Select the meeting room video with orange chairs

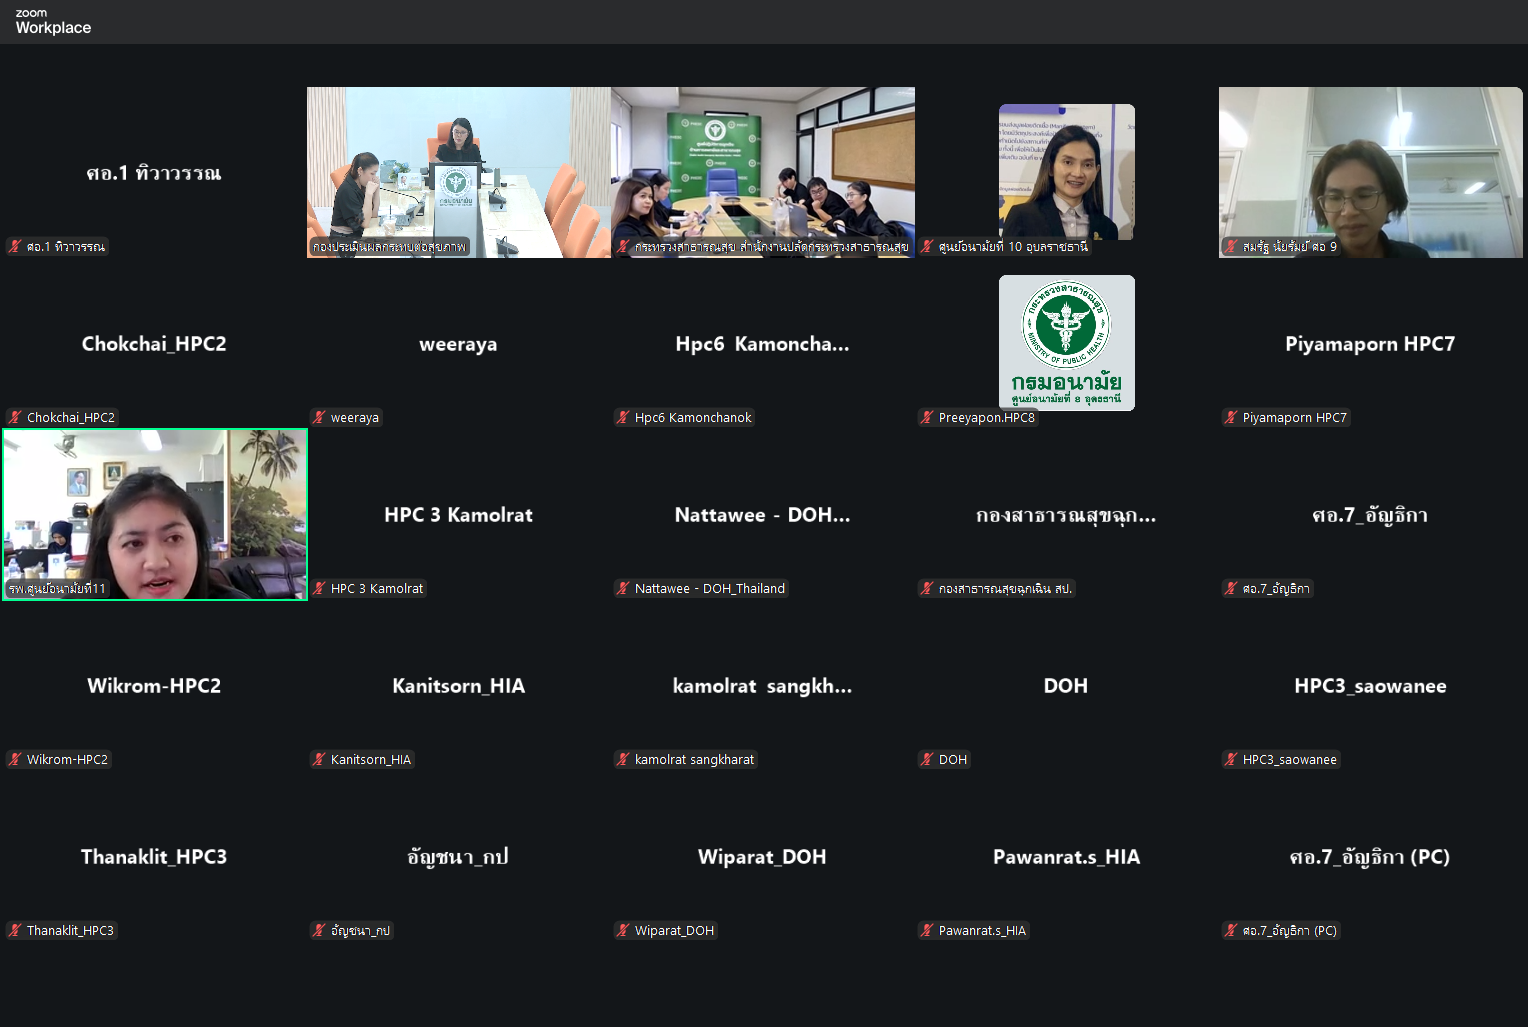pos(458,170)
